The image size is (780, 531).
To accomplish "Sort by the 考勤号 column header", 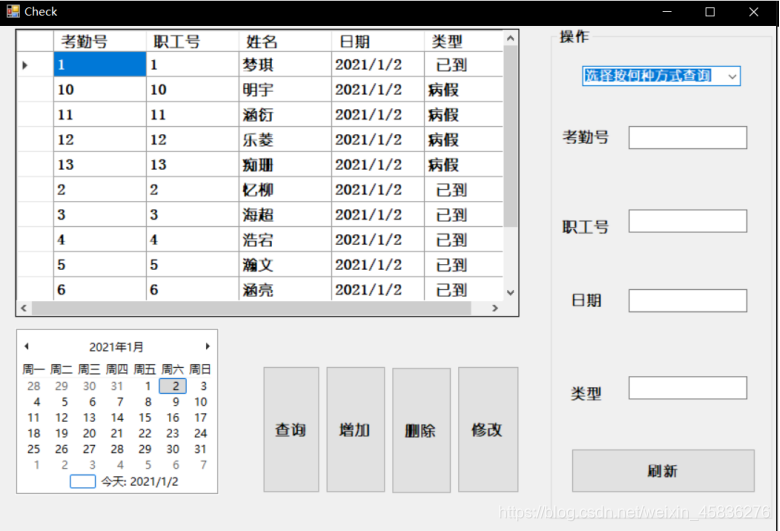I will click(100, 41).
